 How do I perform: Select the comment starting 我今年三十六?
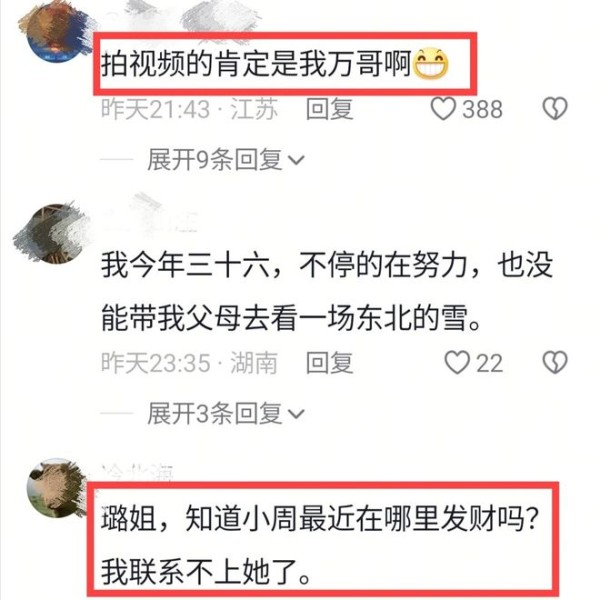pyautogui.click(x=327, y=292)
